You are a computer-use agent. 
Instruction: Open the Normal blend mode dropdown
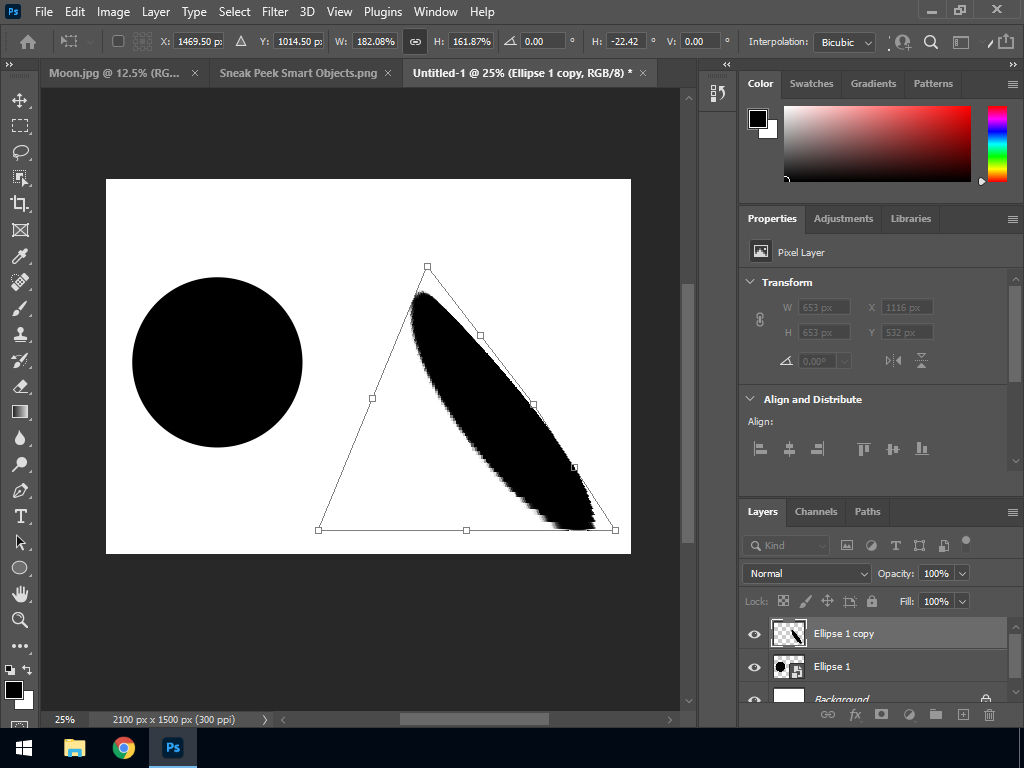click(807, 573)
